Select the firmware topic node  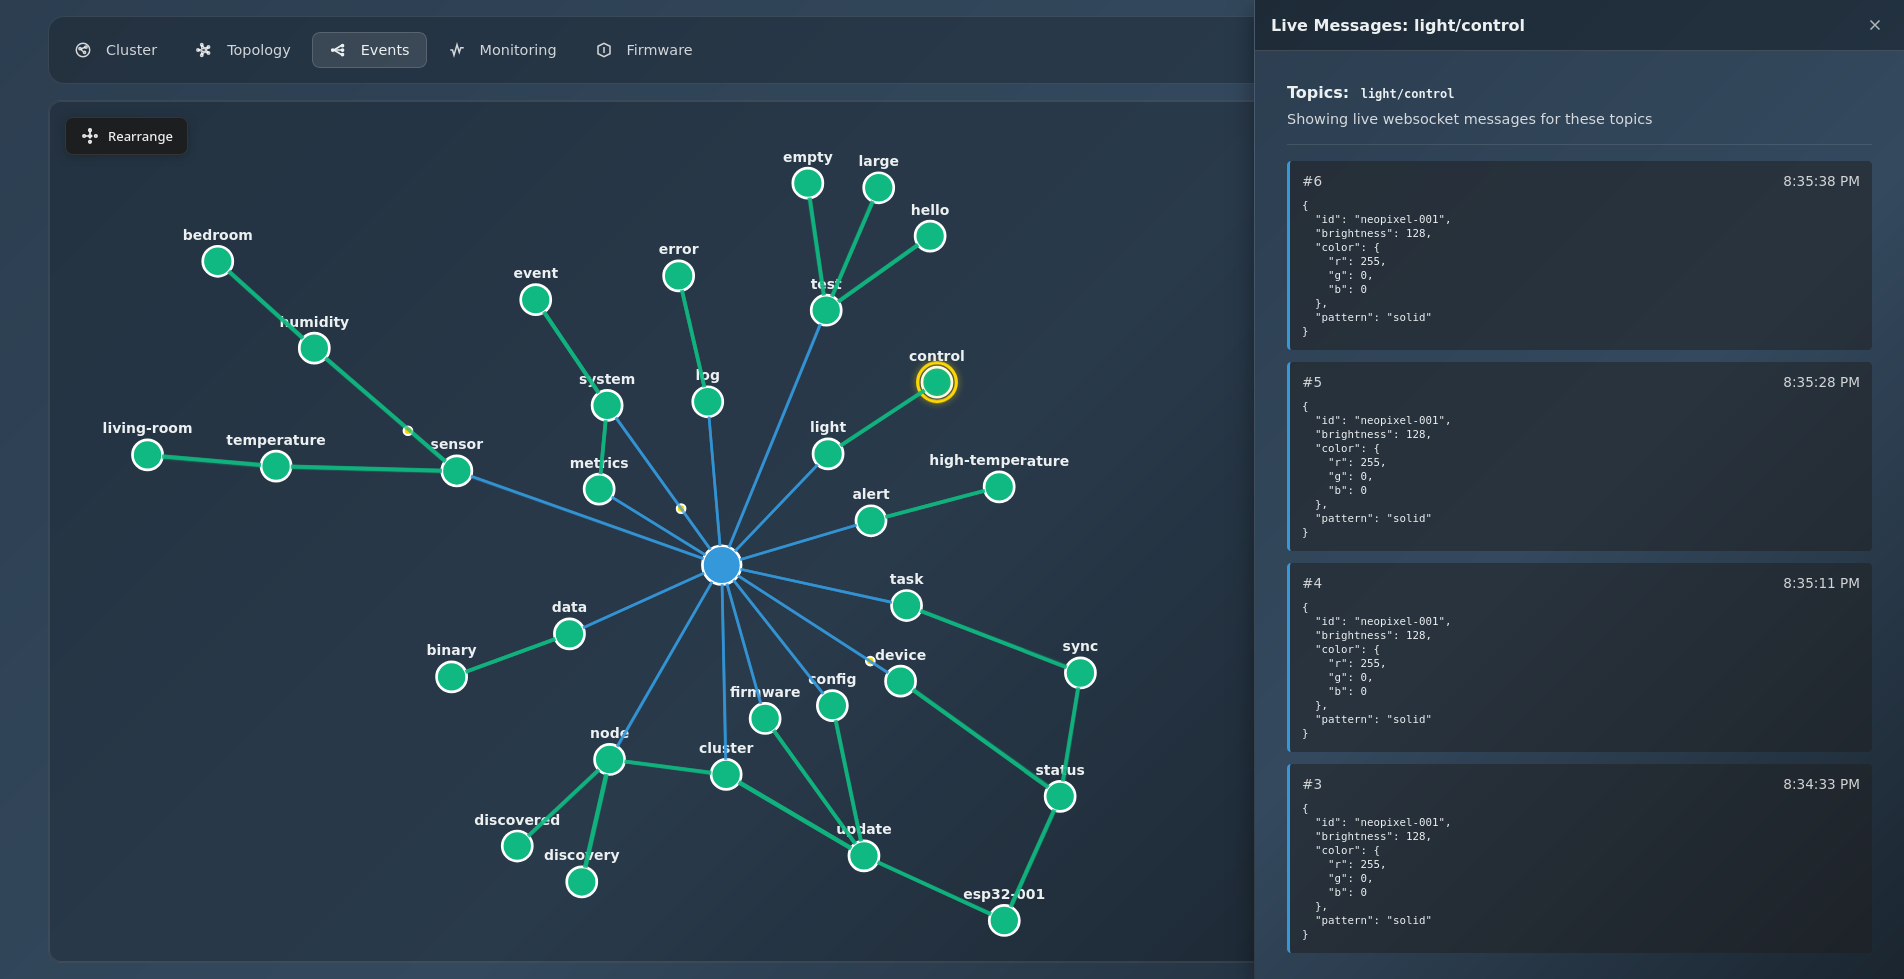pyautogui.click(x=765, y=718)
